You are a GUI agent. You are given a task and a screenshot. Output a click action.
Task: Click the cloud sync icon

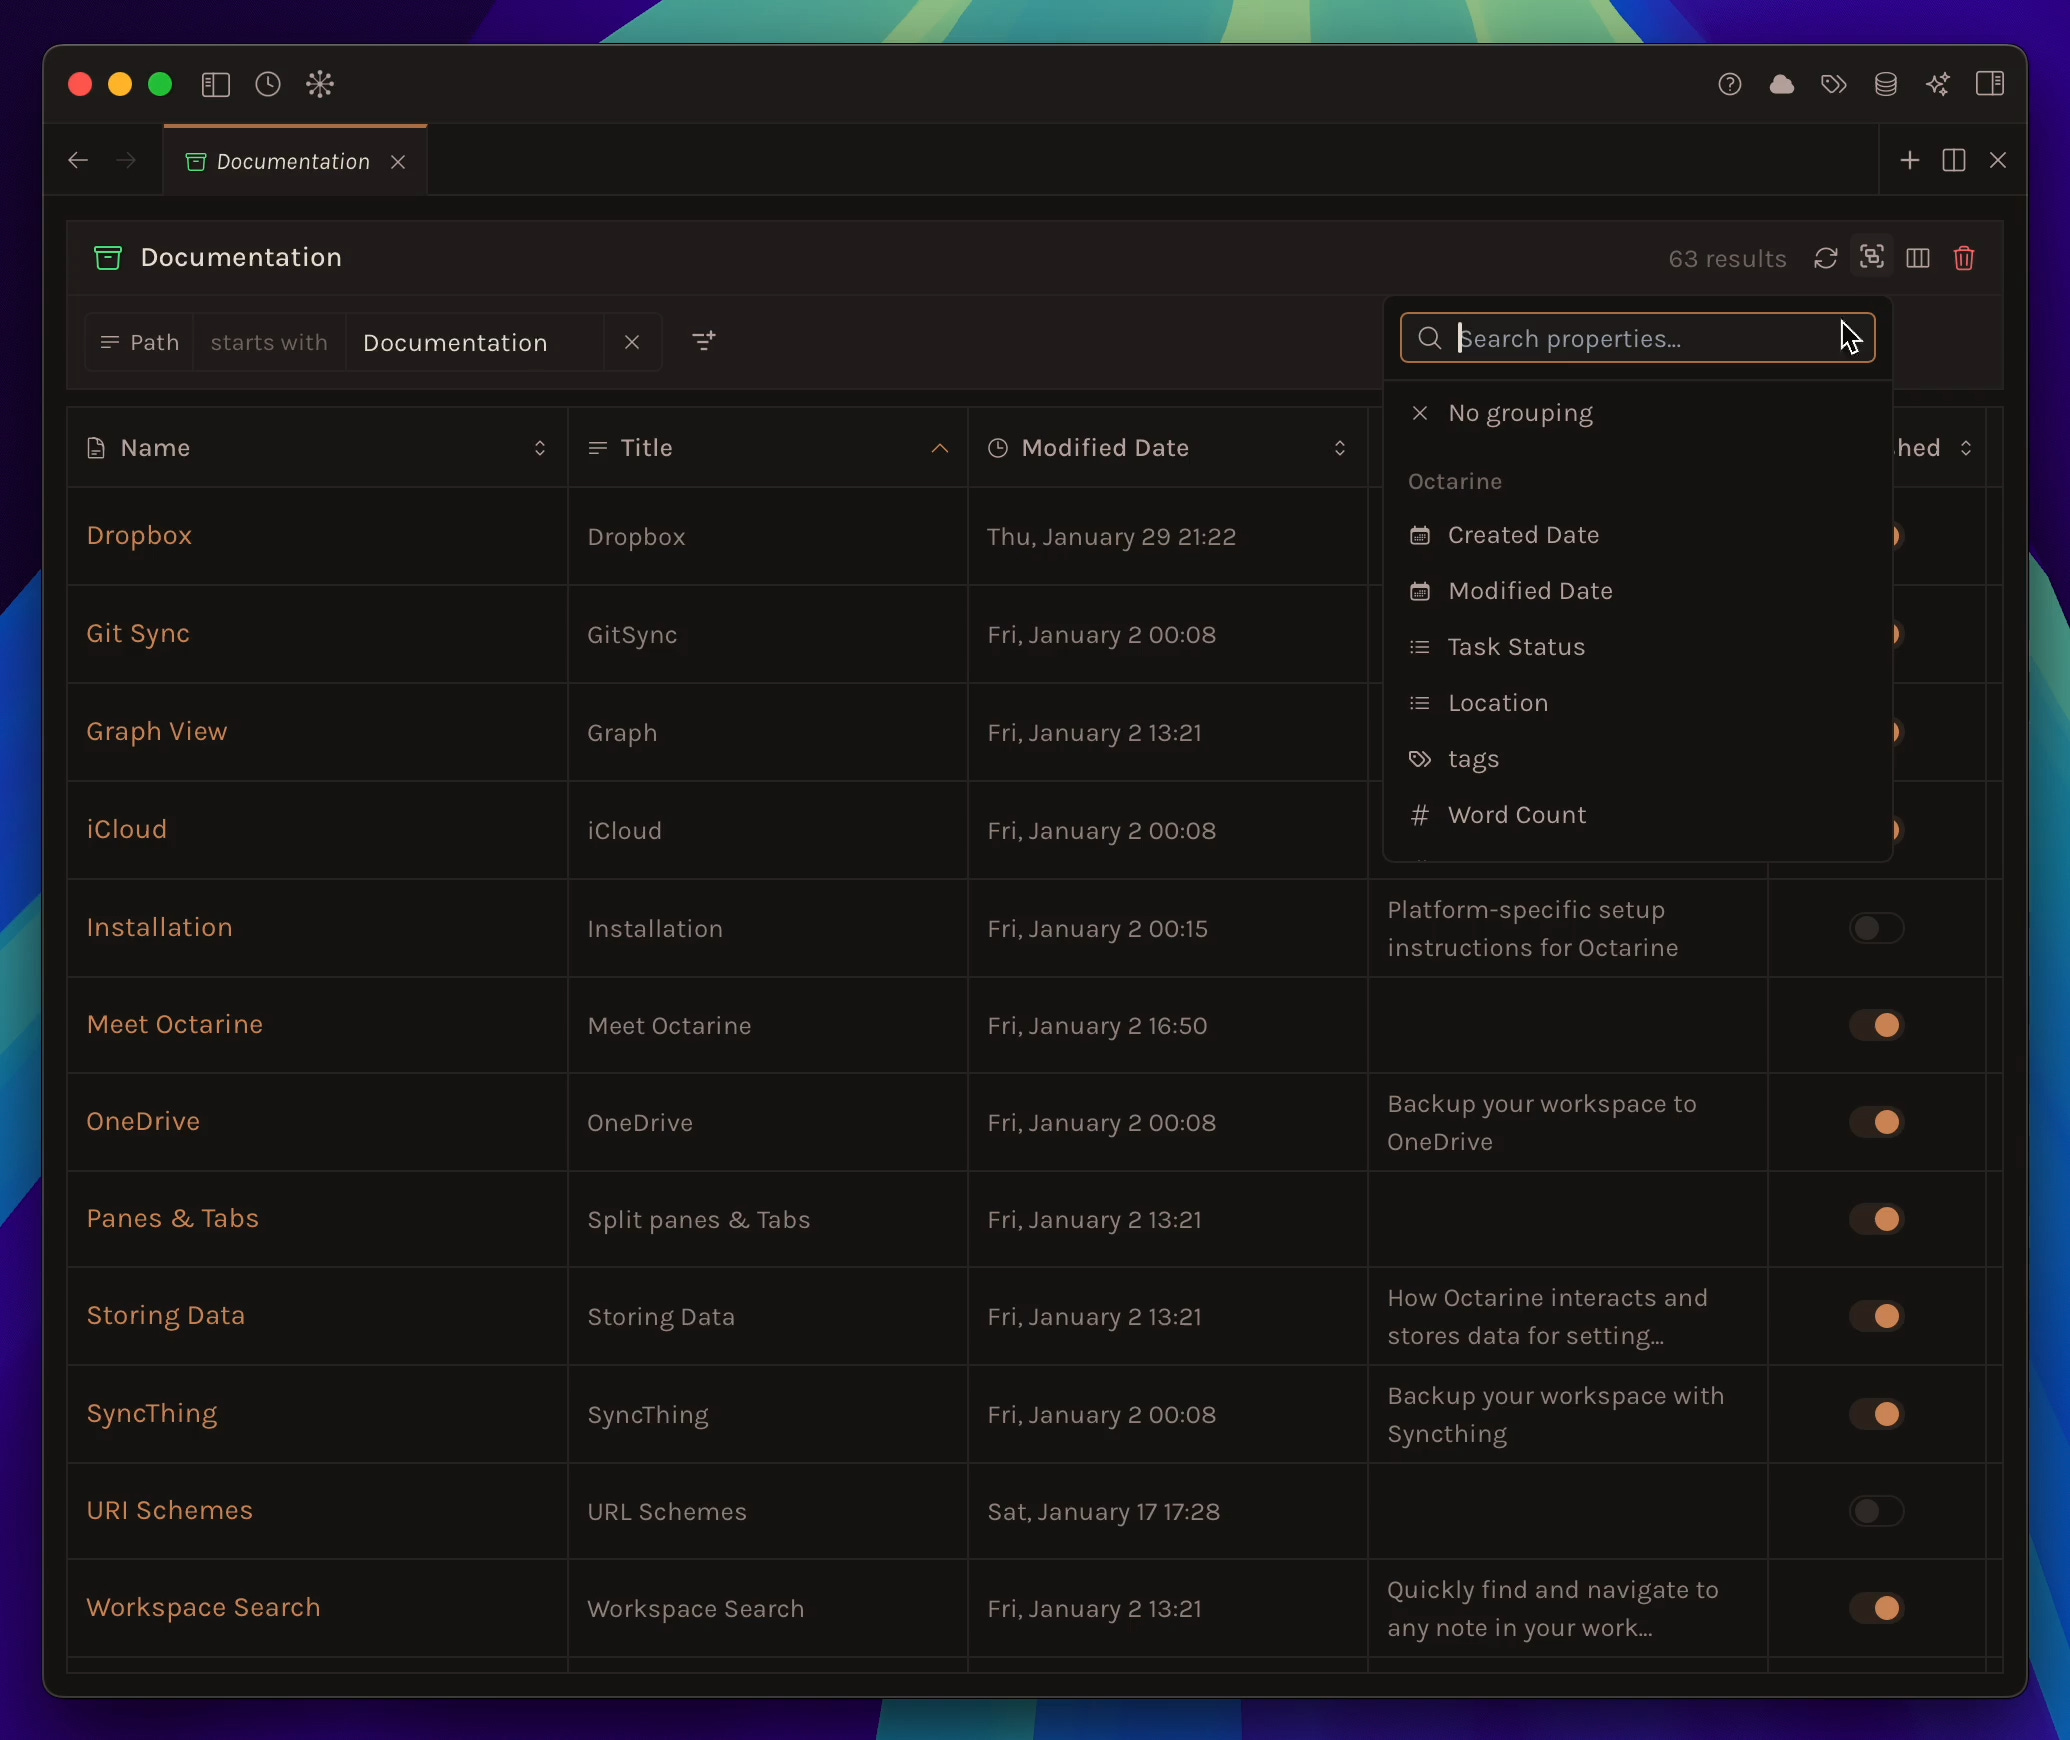coord(1781,85)
